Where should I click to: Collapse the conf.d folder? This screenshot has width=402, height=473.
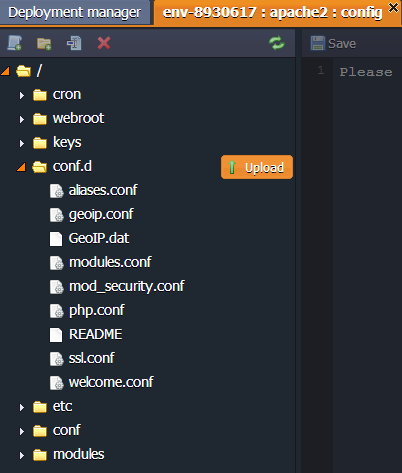tap(21, 167)
